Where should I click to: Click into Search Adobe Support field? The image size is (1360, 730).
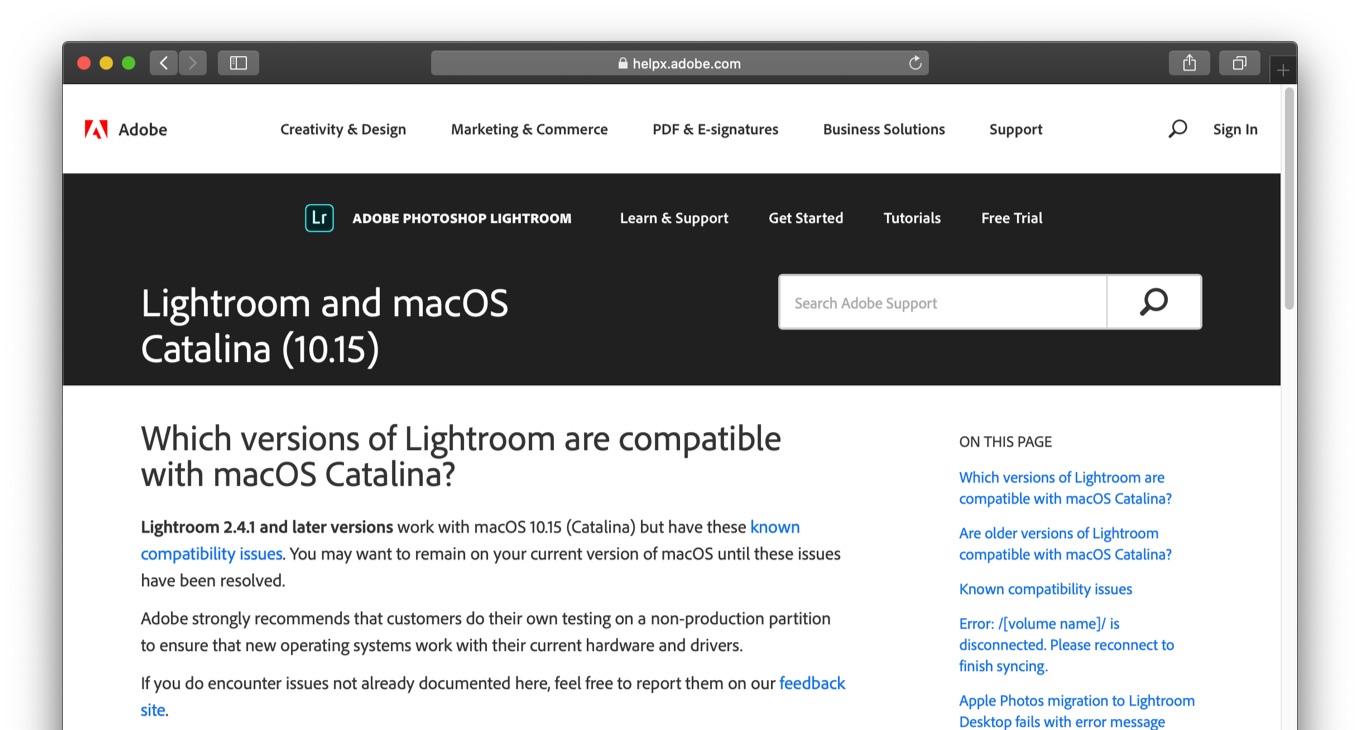click(943, 302)
